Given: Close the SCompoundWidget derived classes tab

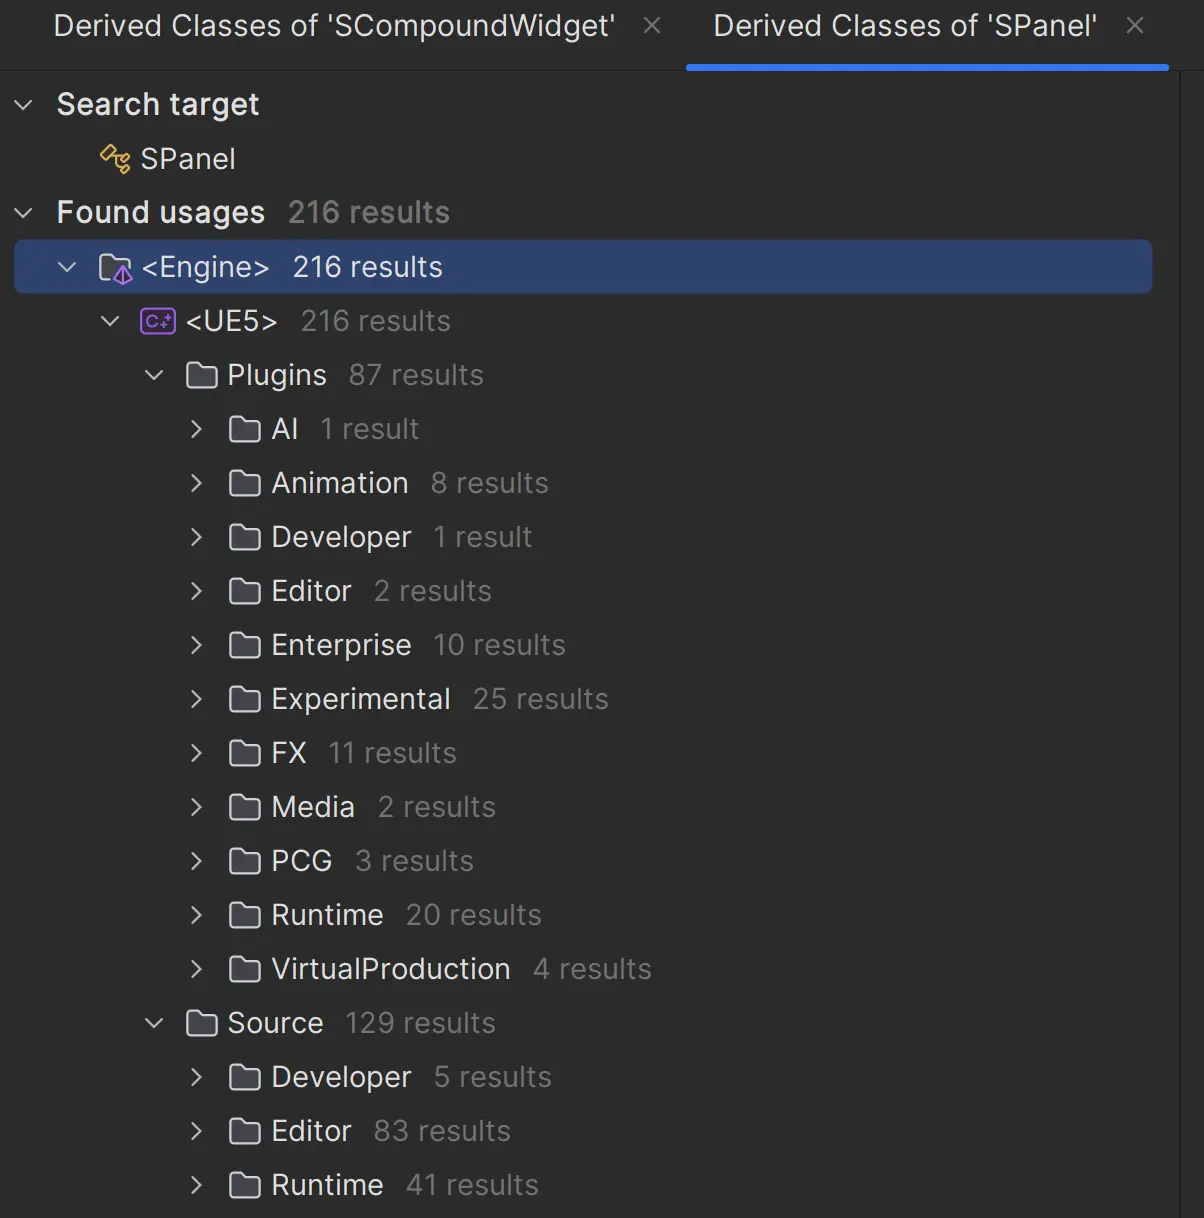Looking at the screenshot, I should click(651, 26).
